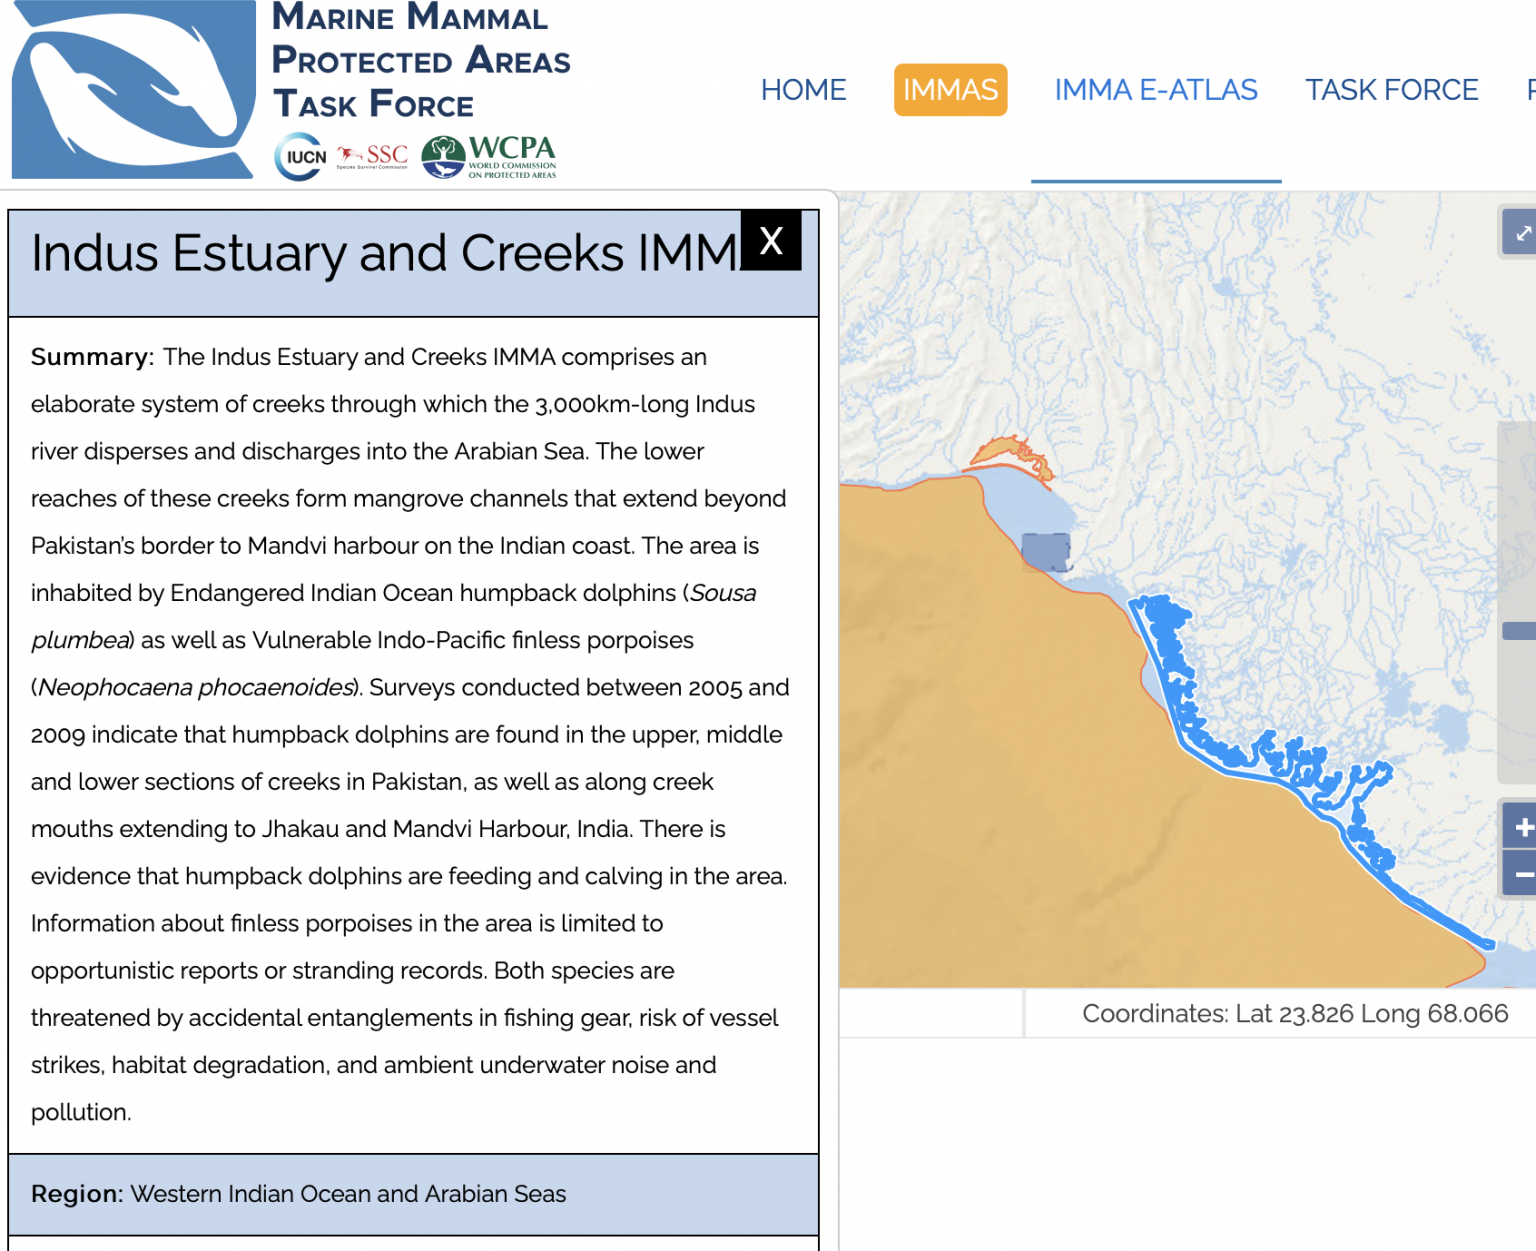Click the Region row in info panel

tap(413, 1194)
